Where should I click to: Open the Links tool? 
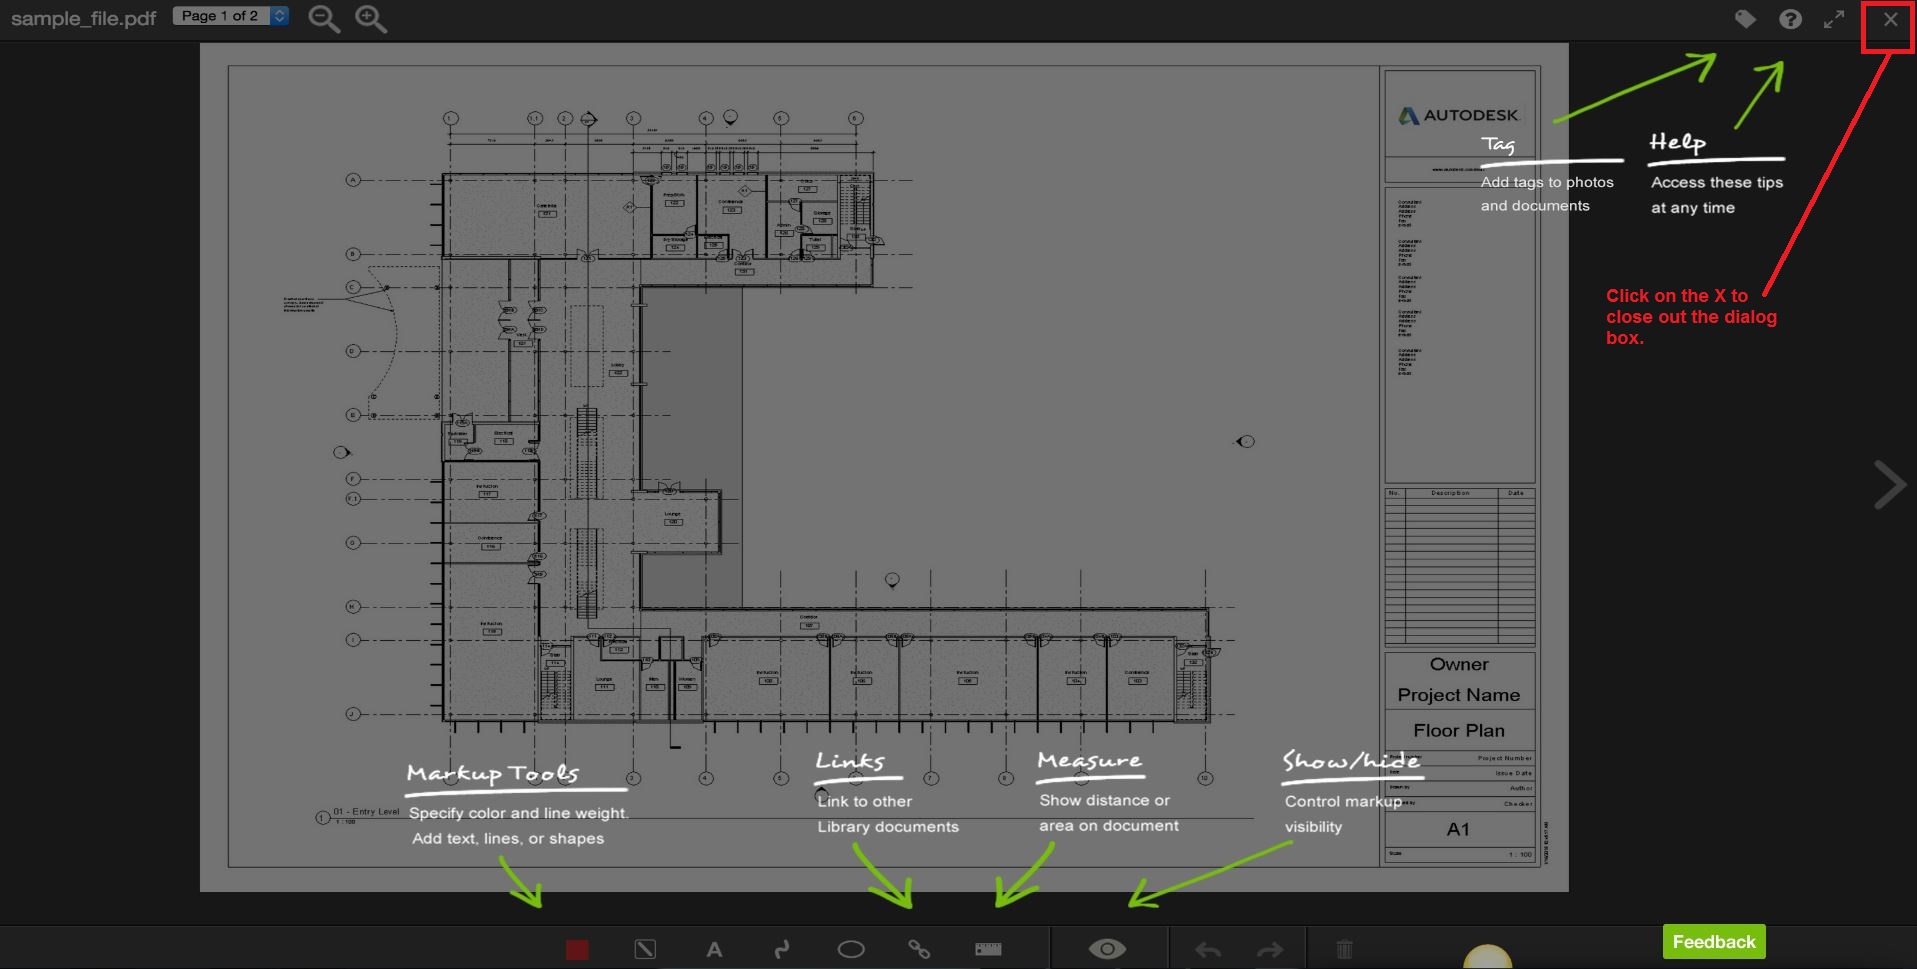pos(918,948)
